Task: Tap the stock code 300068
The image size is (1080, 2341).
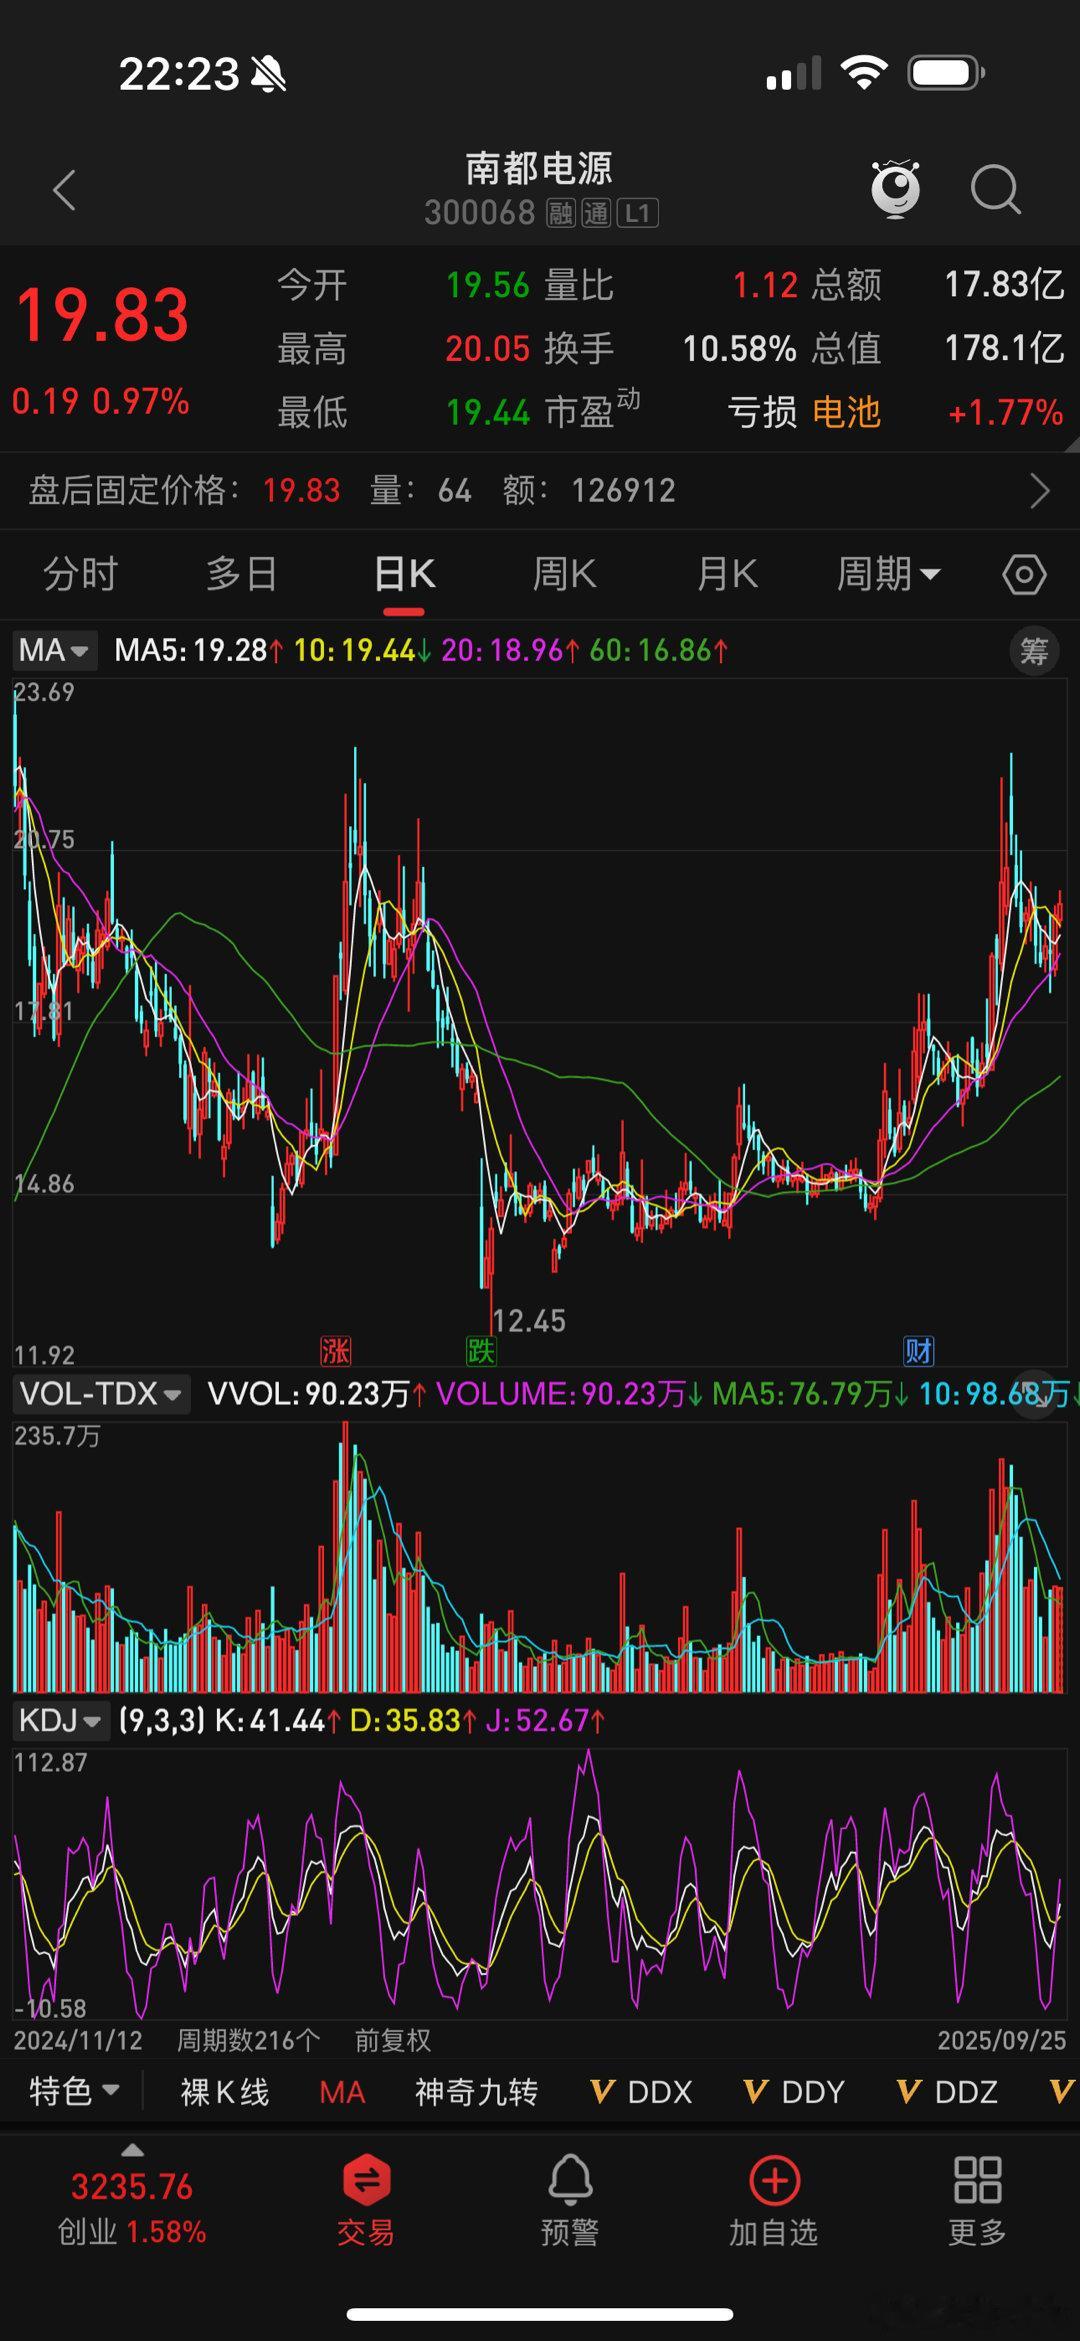Action: pos(480,213)
